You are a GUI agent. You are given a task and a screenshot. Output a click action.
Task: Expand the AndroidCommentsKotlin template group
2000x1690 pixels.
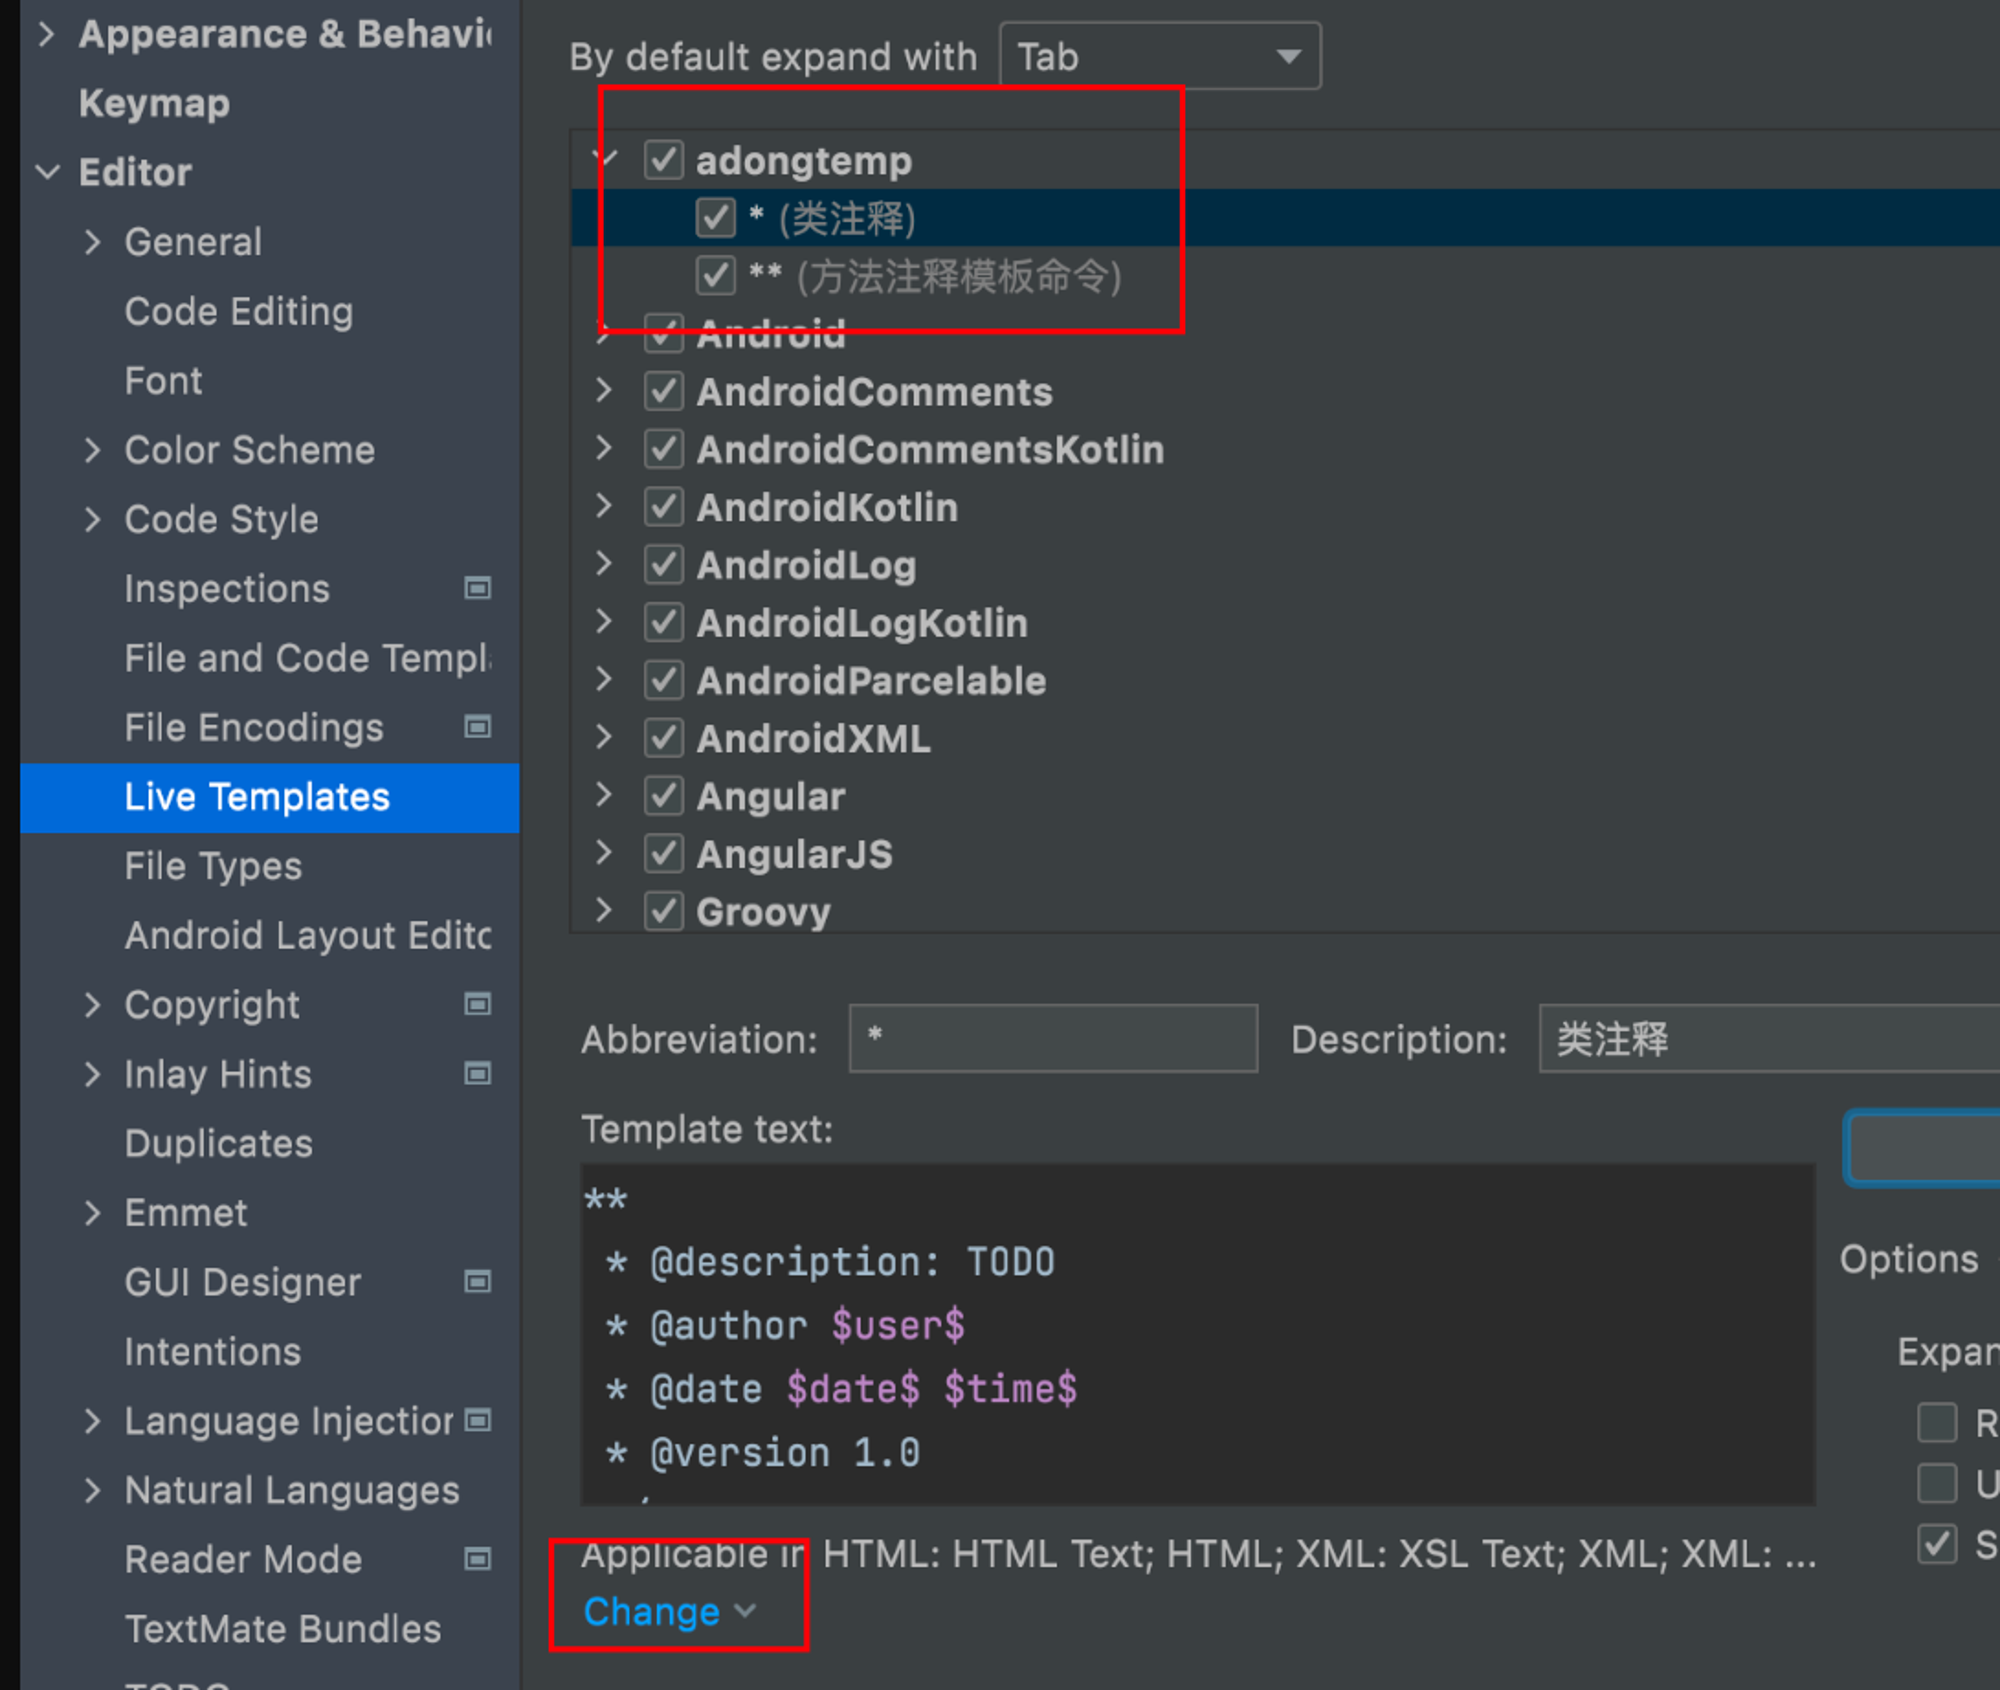coord(603,448)
